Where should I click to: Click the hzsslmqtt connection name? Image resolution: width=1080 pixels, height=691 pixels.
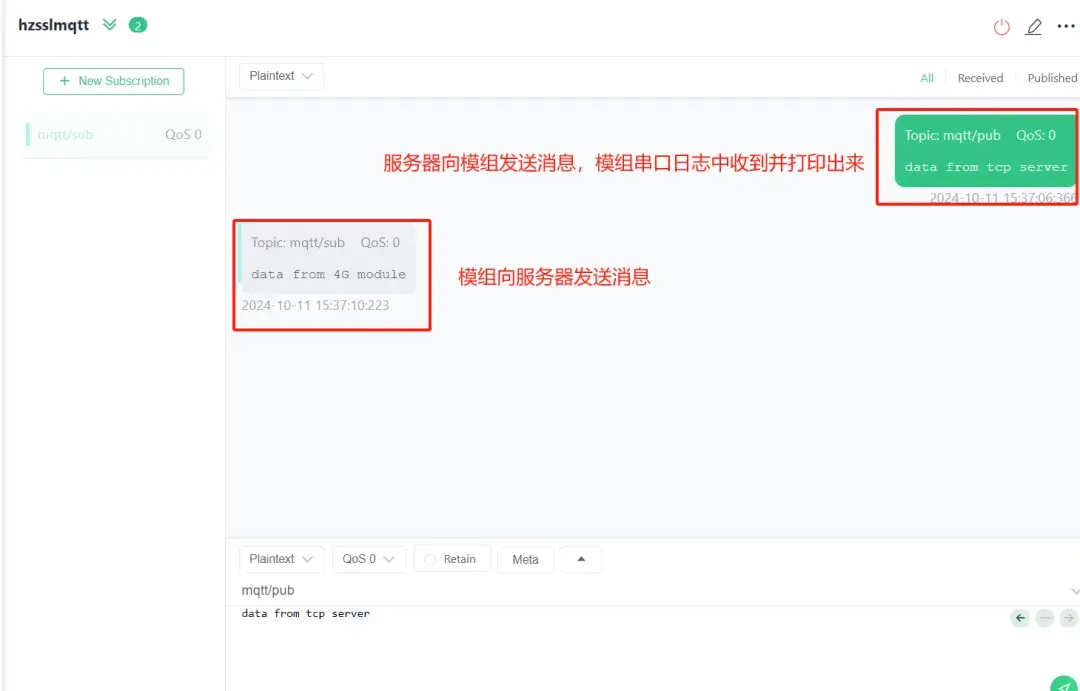pos(54,25)
